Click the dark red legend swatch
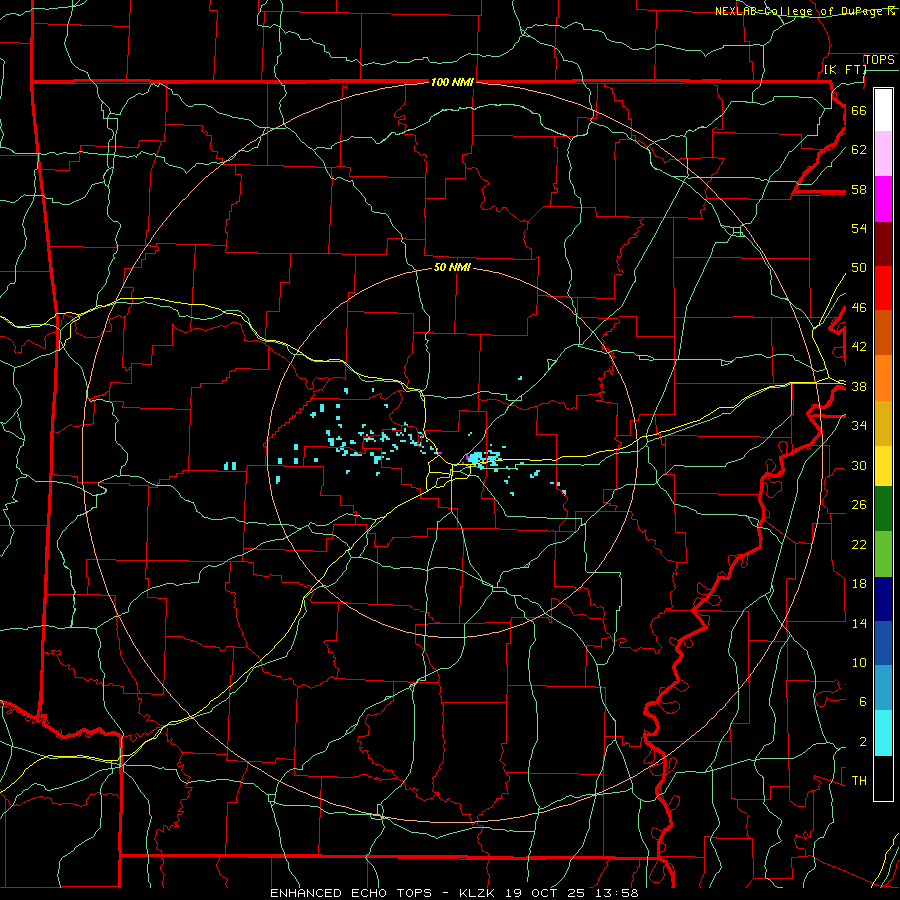900x900 pixels. 883,244
